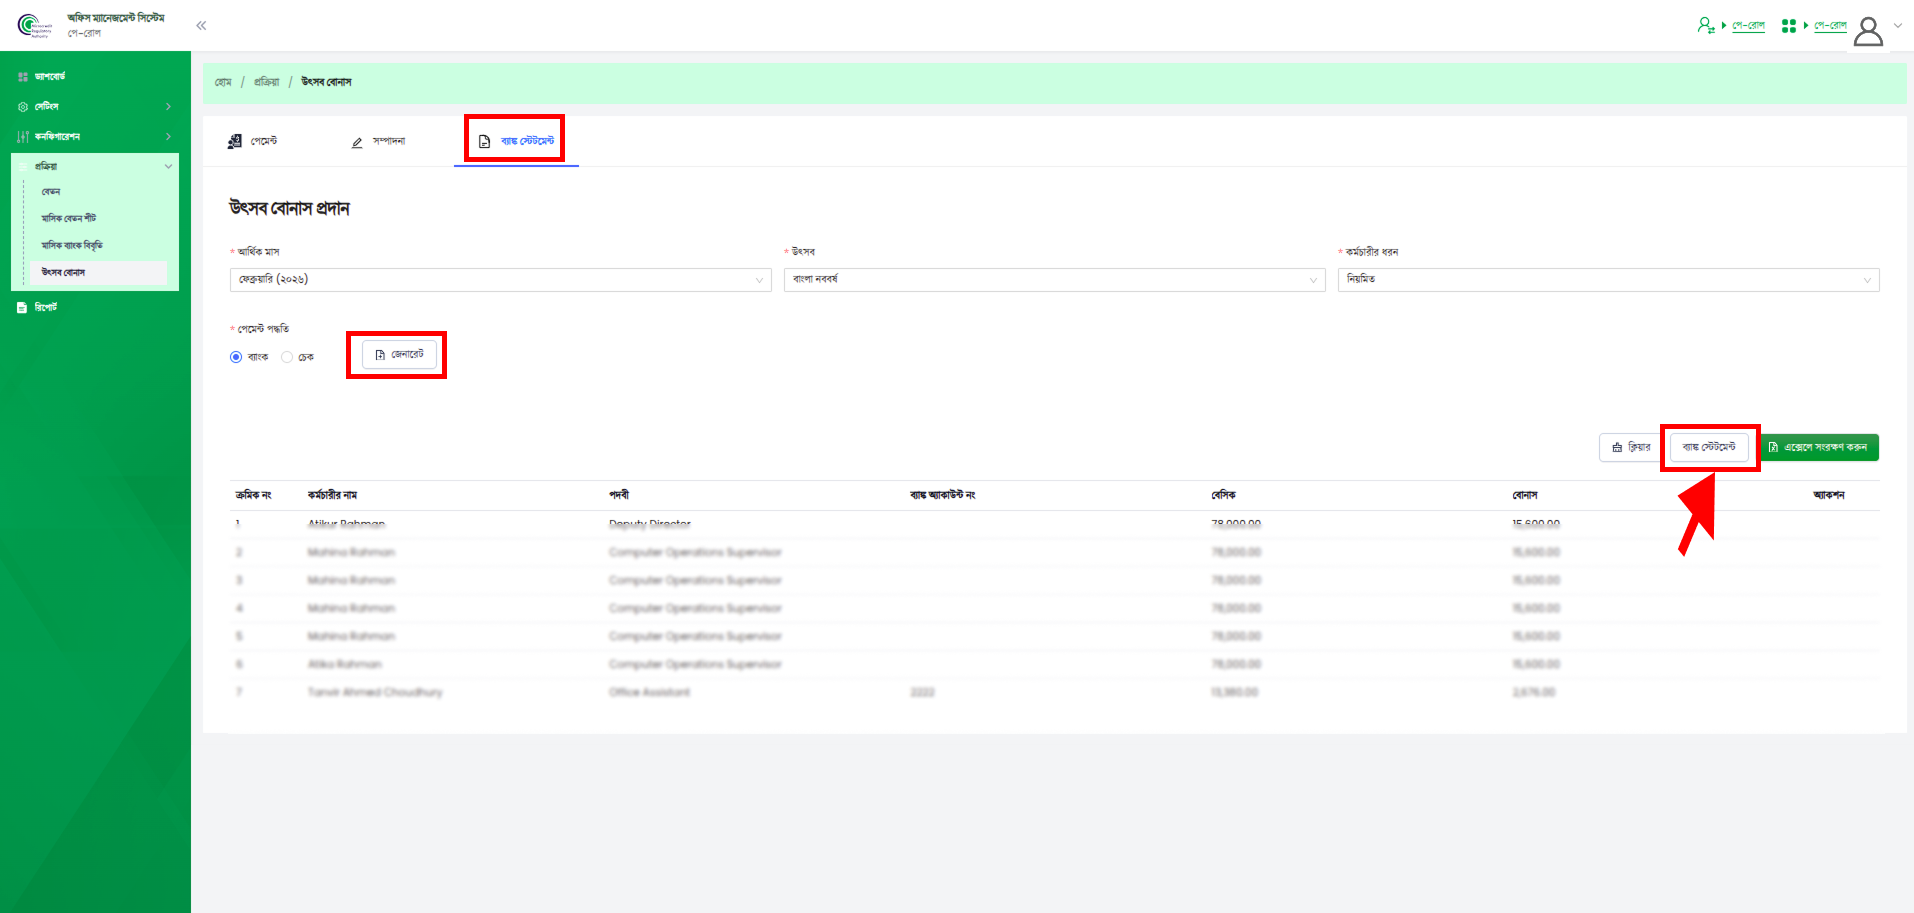The height and width of the screenshot is (913, 1914).
Task: Open the profile dropdown arrow in header
Action: pyautogui.click(x=1898, y=26)
